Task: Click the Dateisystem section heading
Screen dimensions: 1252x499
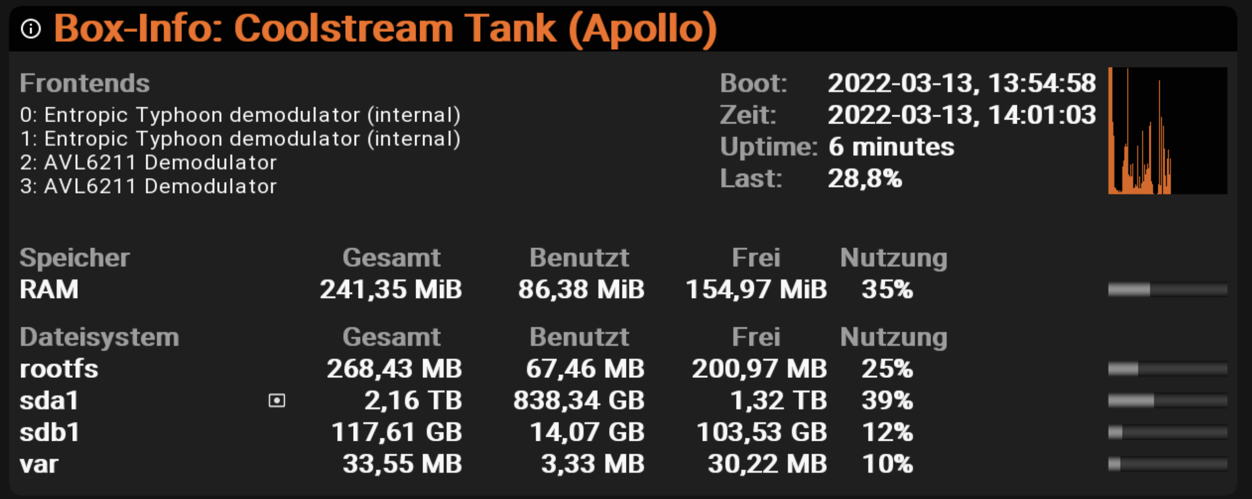Action: click(99, 337)
